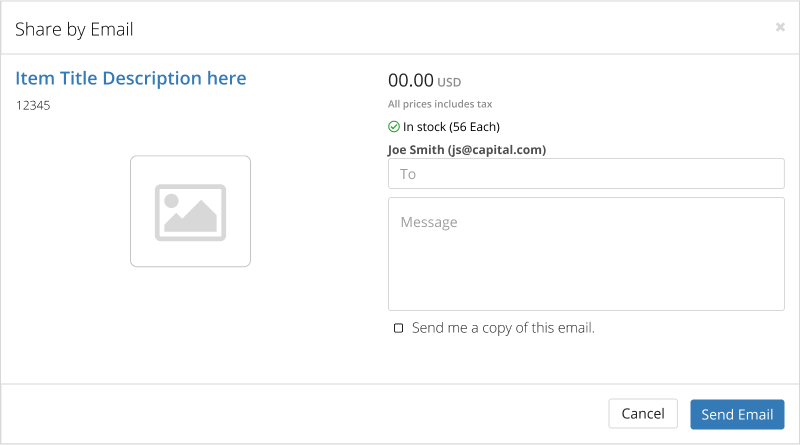Image resolution: width=800 pixels, height=445 pixels.
Task: Click the 00.00 price value
Action: point(411,80)
